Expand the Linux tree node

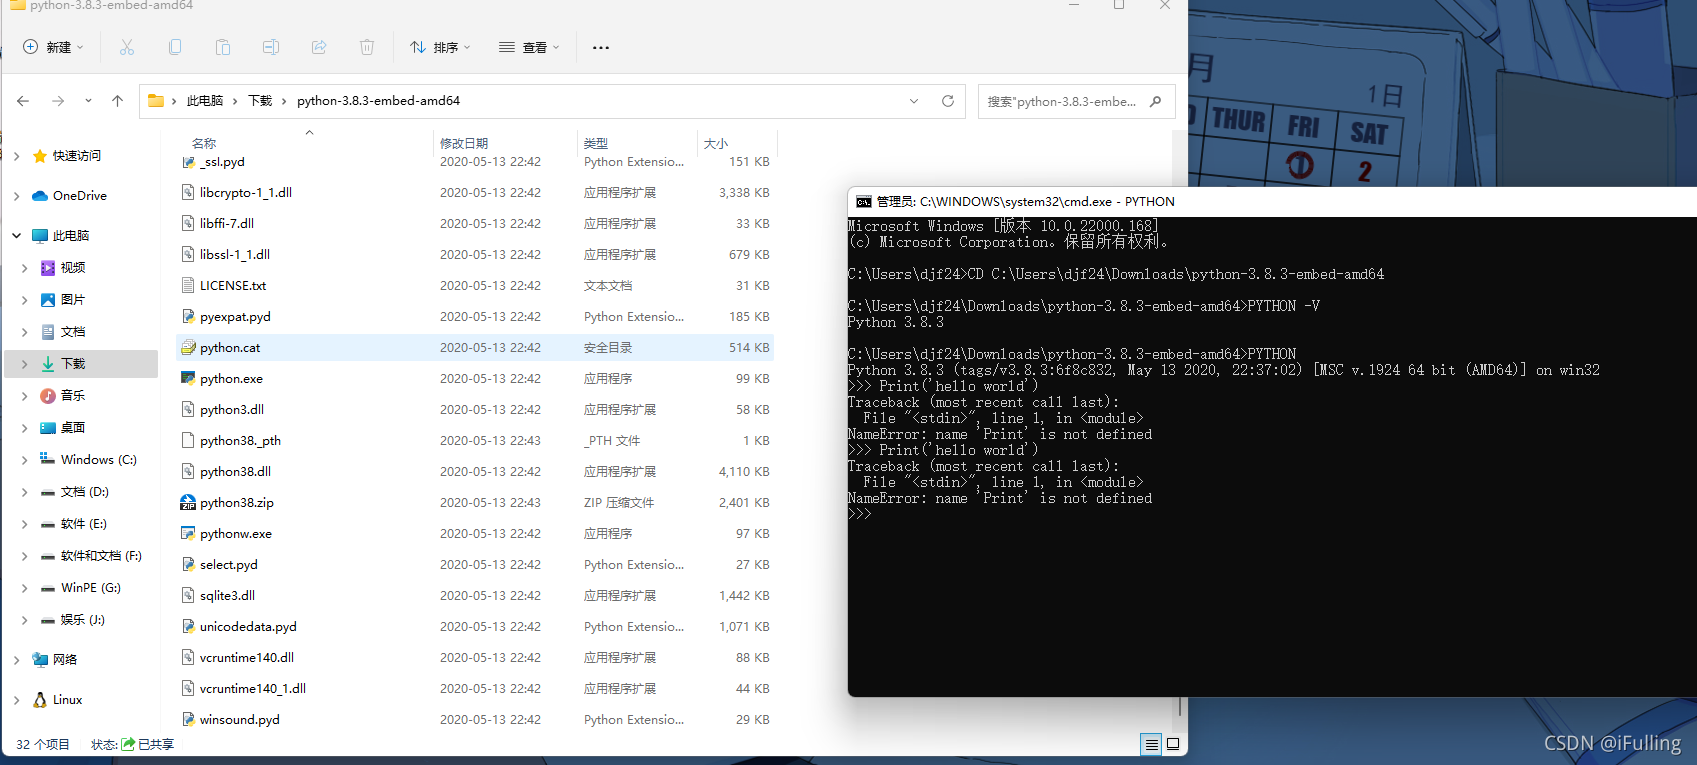click(x=17, y=700)
